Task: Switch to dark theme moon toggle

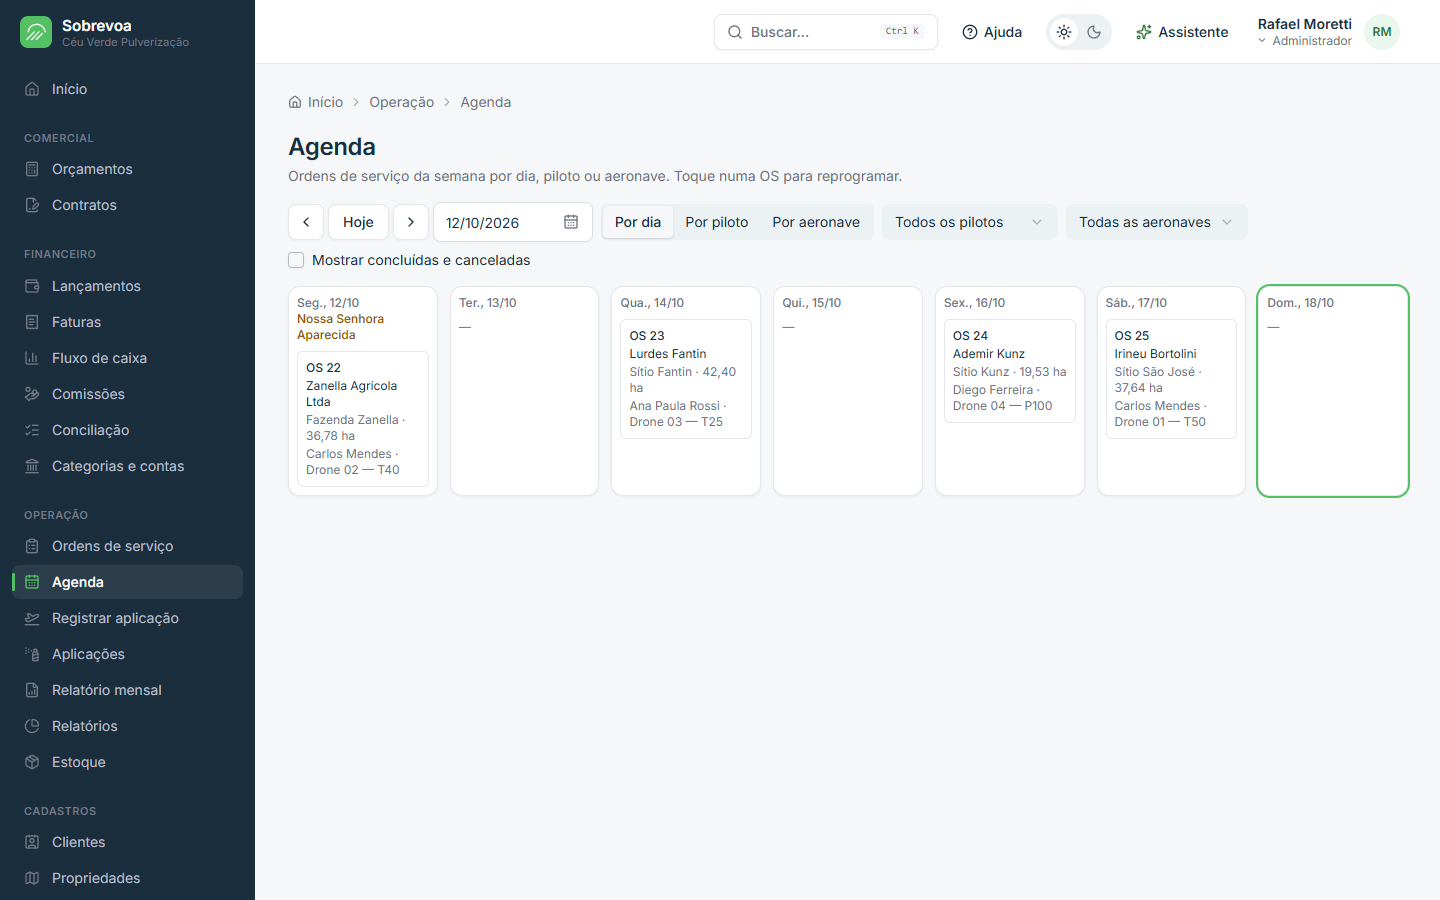Action: pos(1094,32)
